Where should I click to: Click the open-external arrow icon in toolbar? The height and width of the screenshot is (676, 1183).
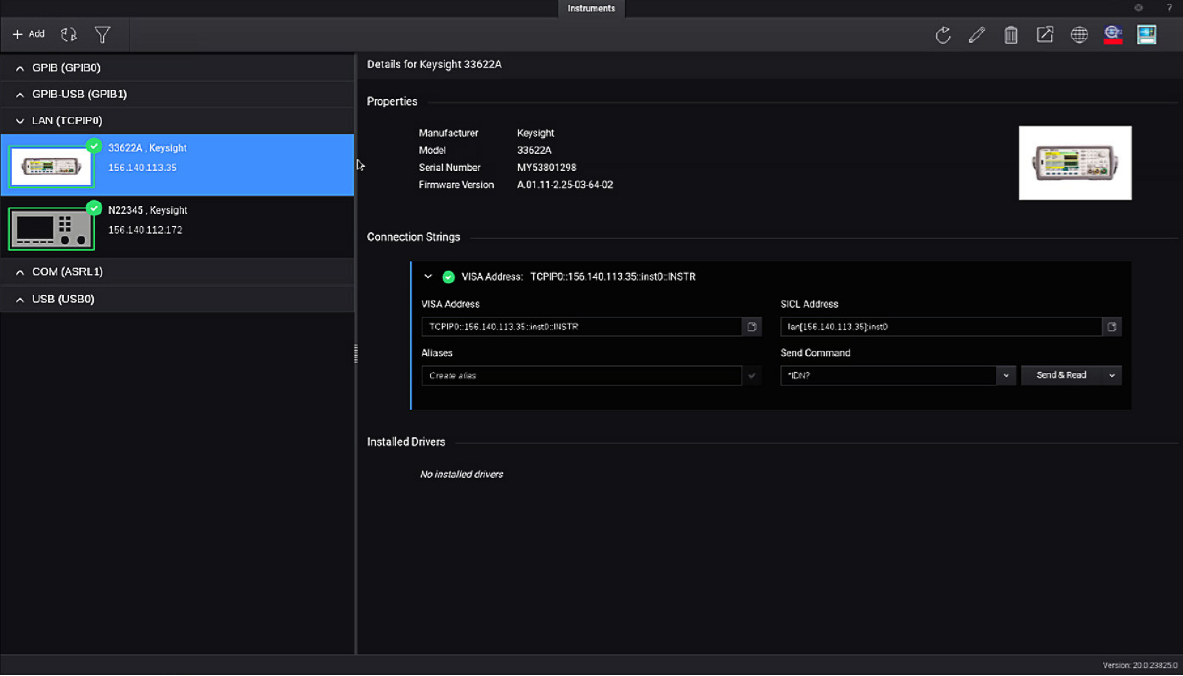tap(1045, 35)
